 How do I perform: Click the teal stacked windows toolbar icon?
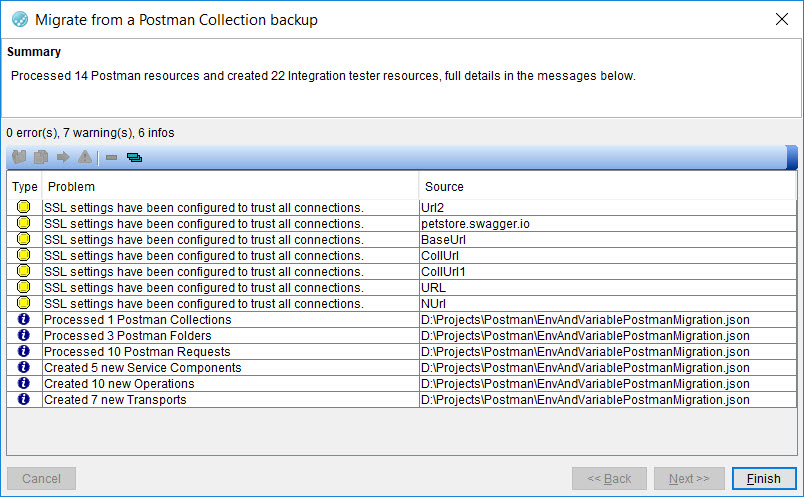tap(134, 157)
